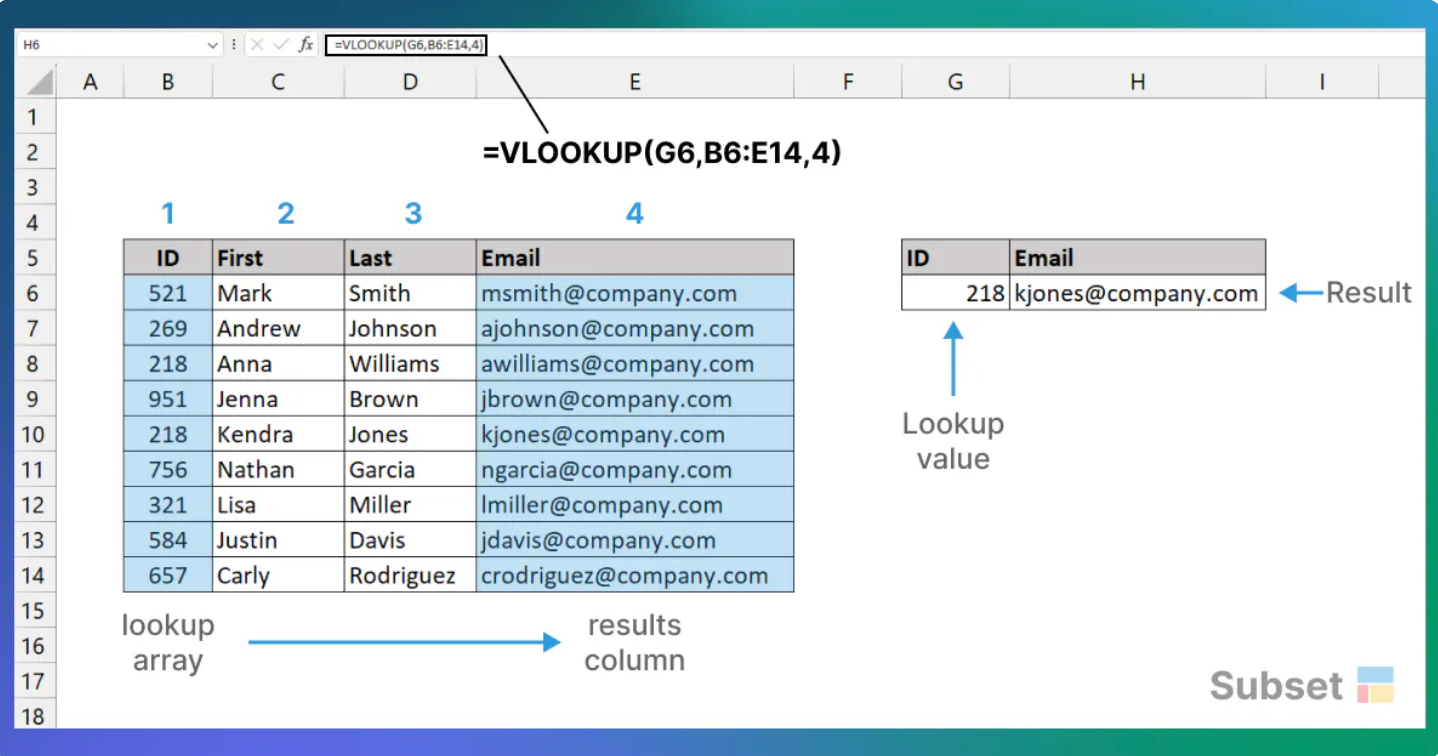Click the cell 'ajohnson@company.com'
Viewport: 1438px width, 756px height.
(x=635, y=328)
